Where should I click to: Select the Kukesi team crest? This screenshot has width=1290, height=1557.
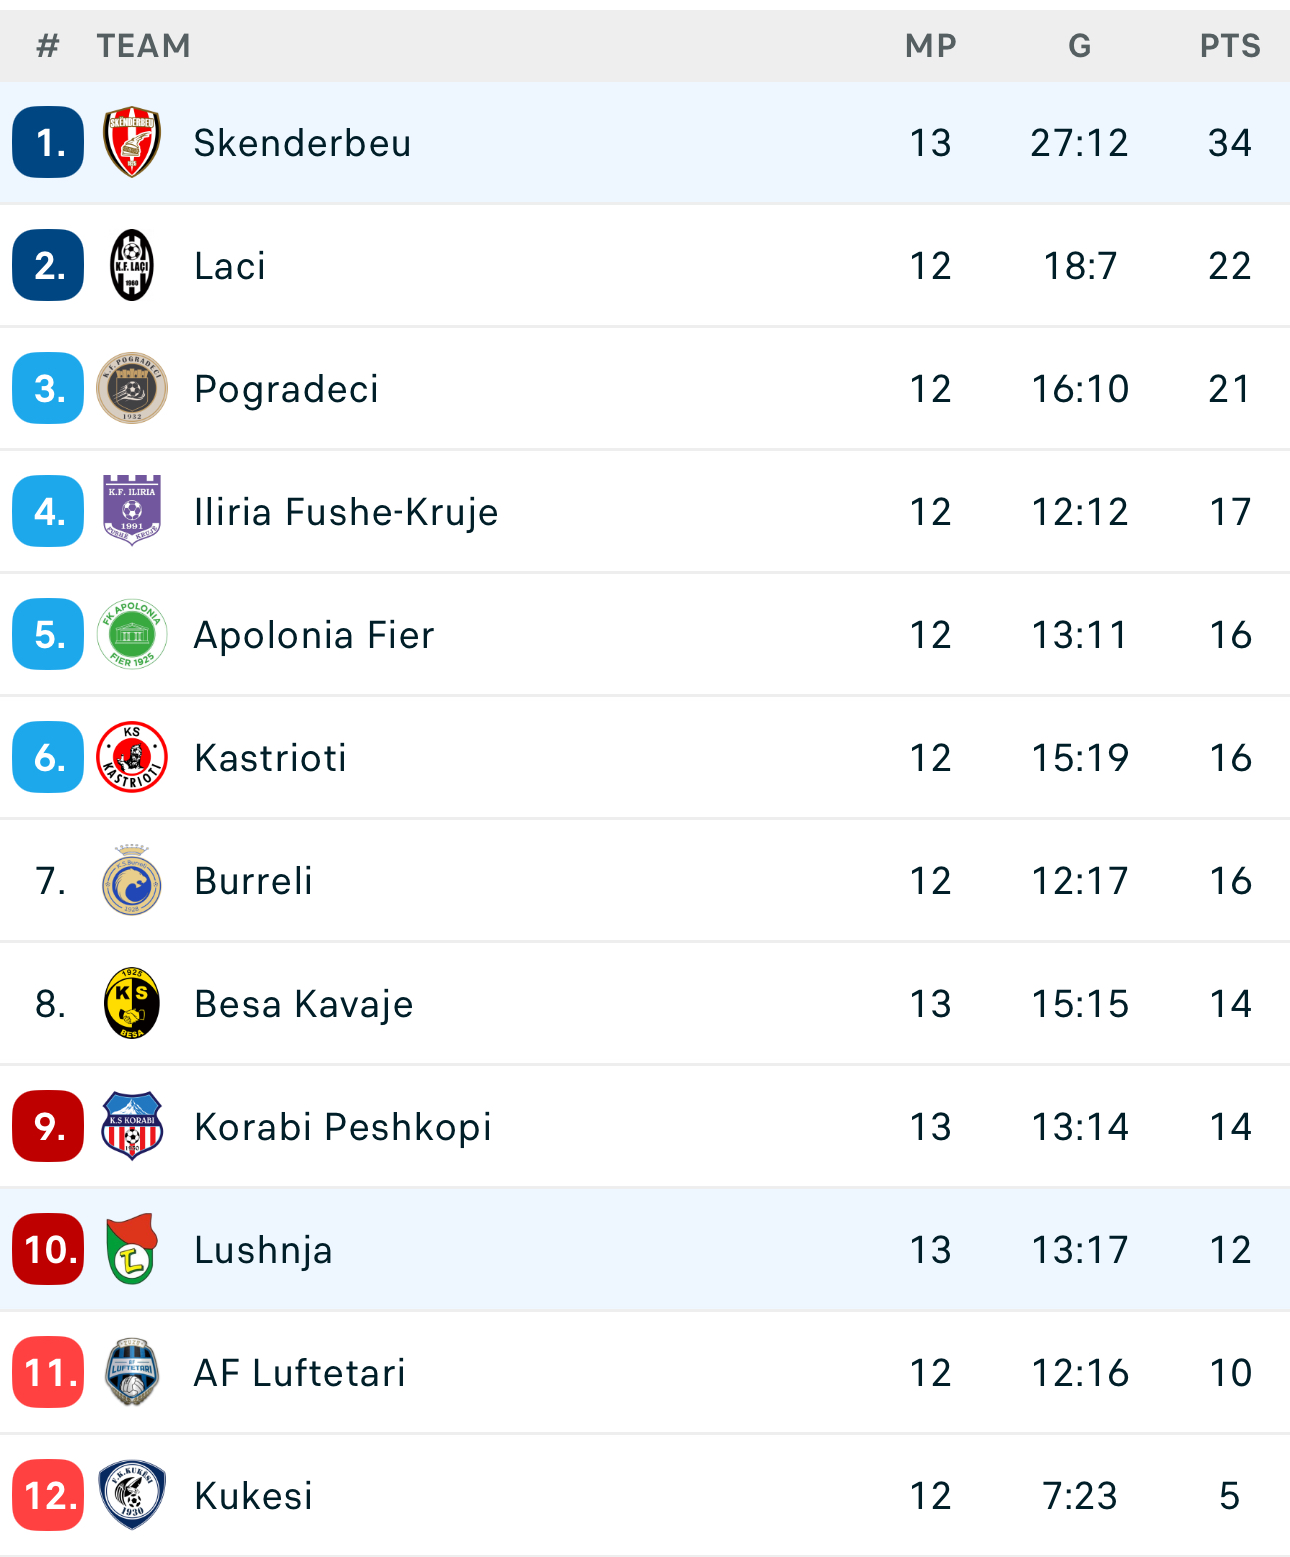[x=132, y=1495]
